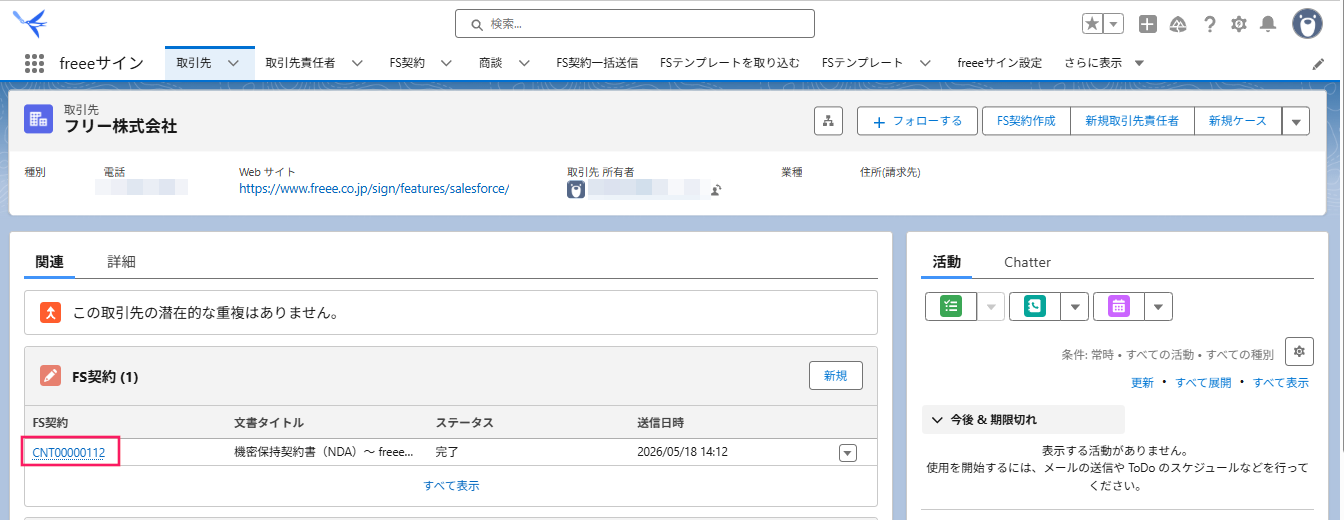
Task: Expand the log a call dropdown
Action: 1074,306
